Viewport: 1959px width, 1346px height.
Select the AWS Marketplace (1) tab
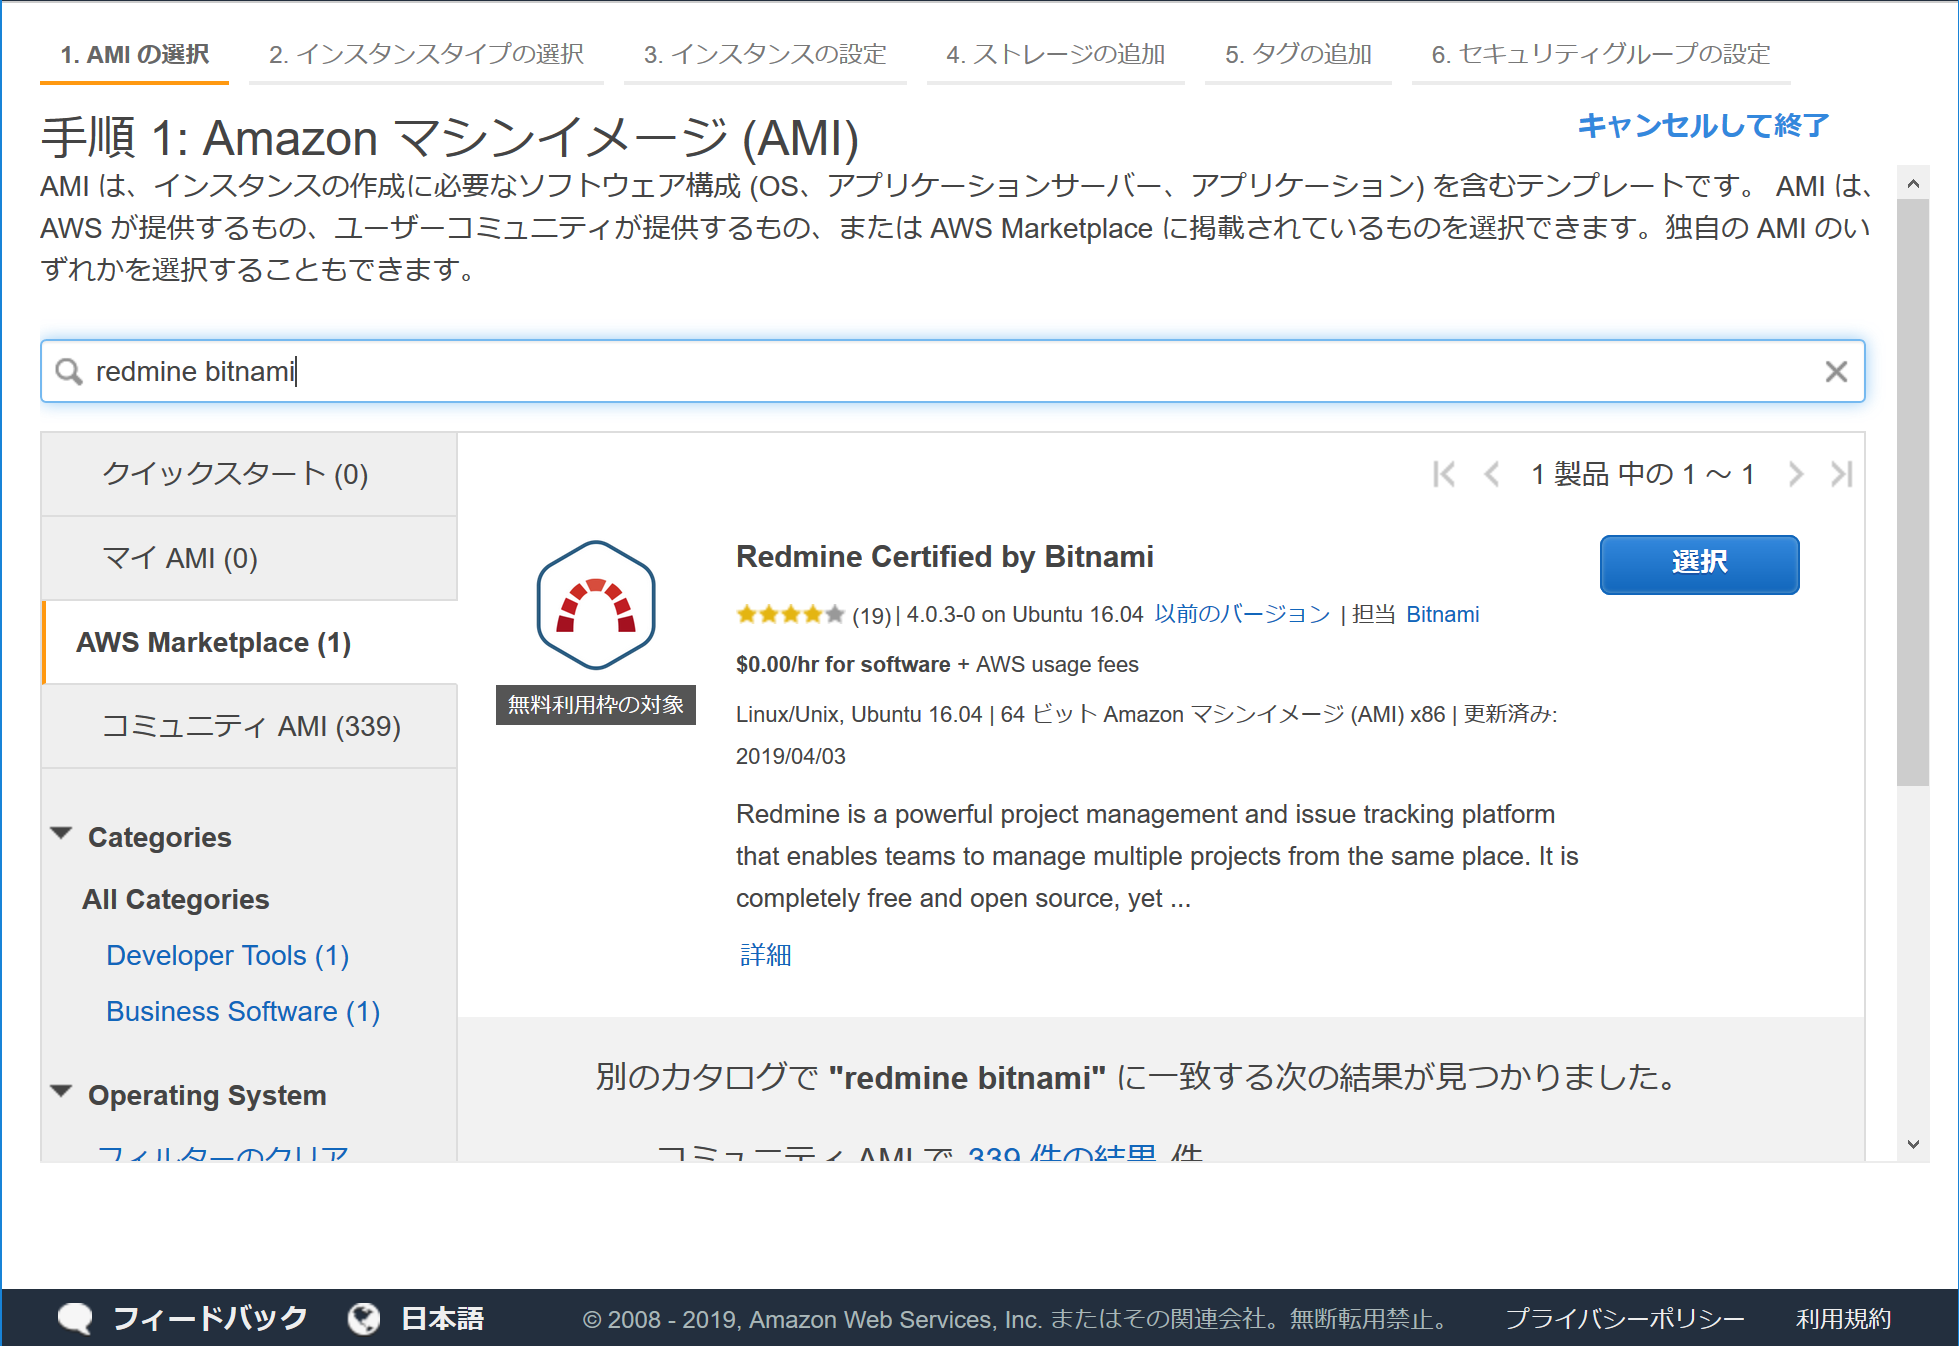pos(249,642)
